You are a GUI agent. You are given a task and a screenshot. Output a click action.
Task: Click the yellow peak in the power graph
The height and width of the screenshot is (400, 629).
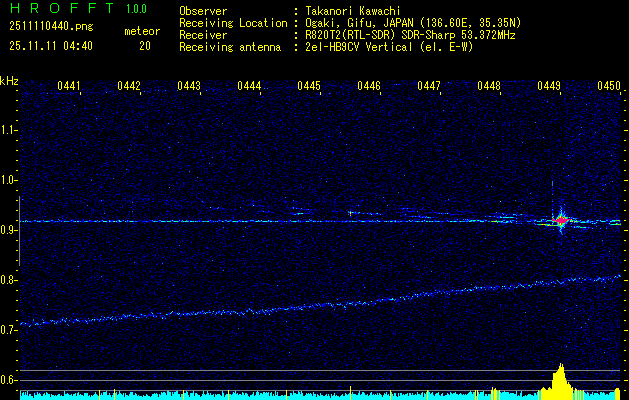click(561, 380)
